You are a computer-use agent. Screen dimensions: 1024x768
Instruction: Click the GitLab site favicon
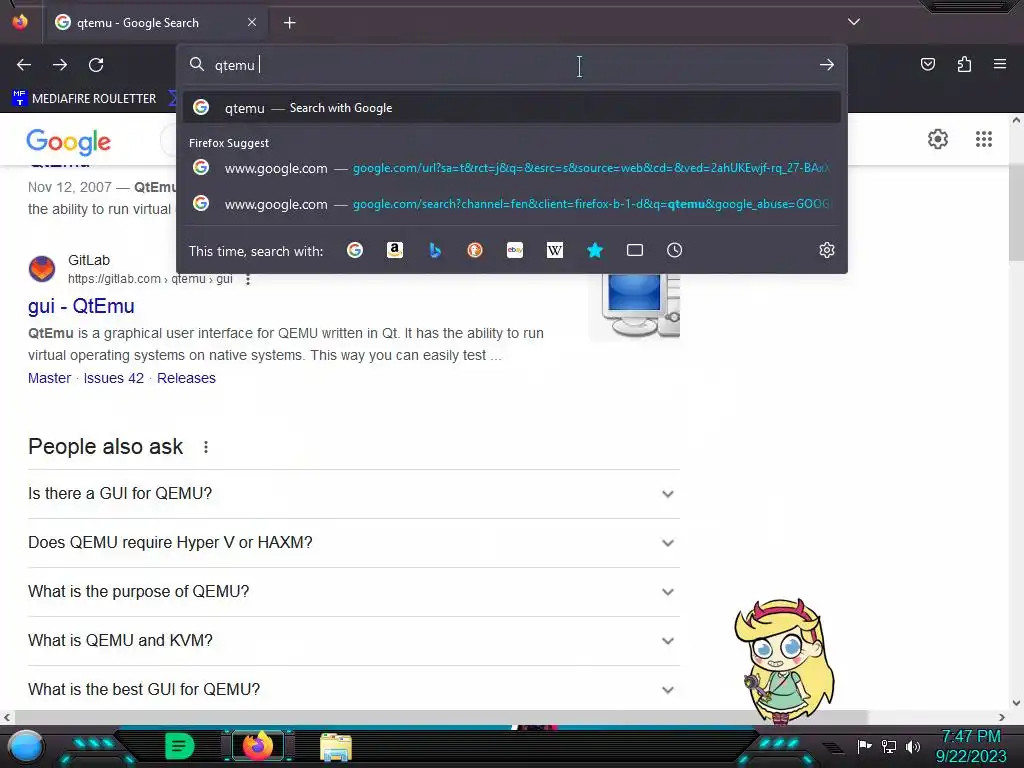[x=42, y=269]
